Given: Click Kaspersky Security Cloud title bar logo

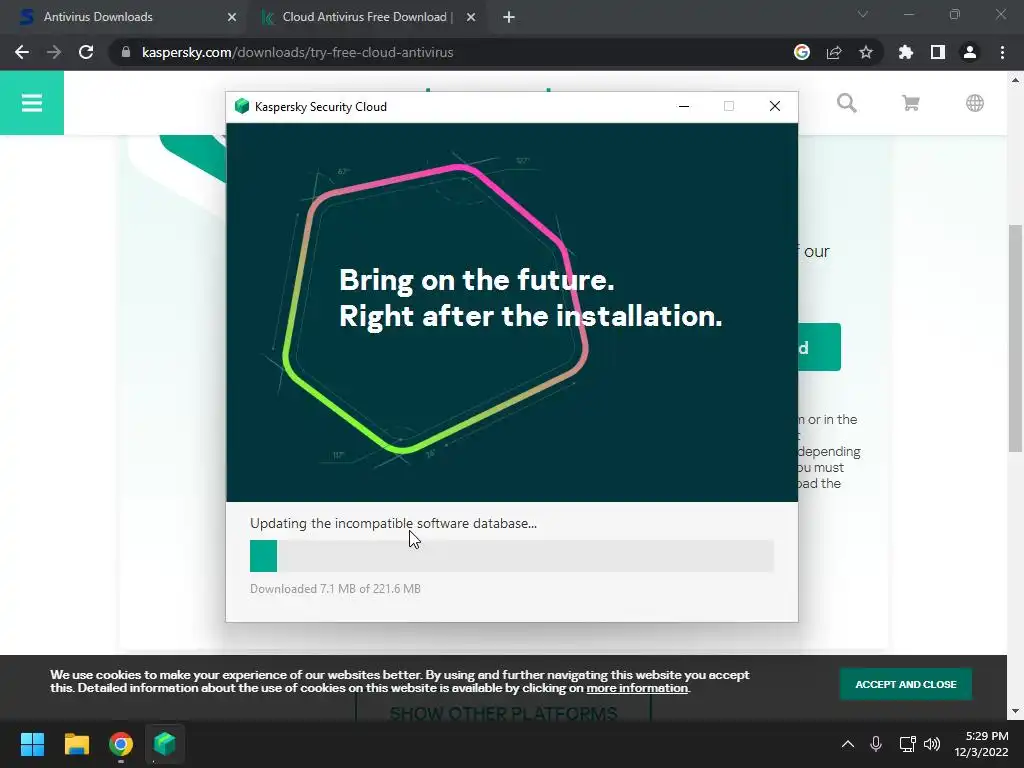Looking at the screenshot, I should (x=242, y=106).
